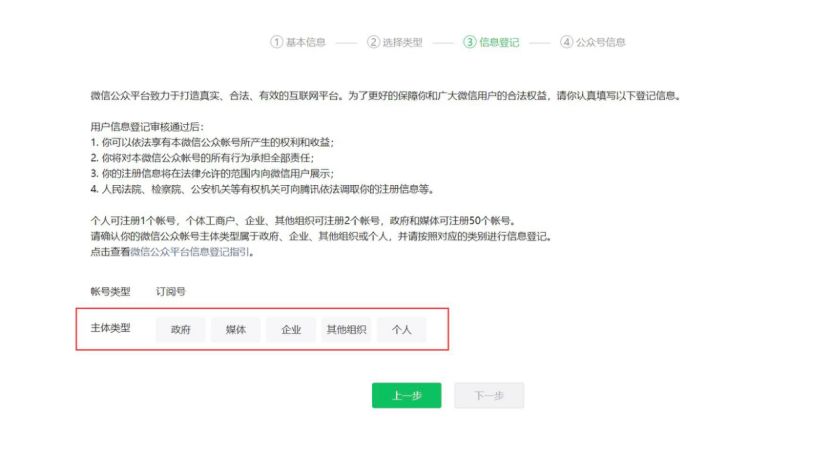Click the 主体类型 label
Screen dimensions: 831x453
coord(110,328)
